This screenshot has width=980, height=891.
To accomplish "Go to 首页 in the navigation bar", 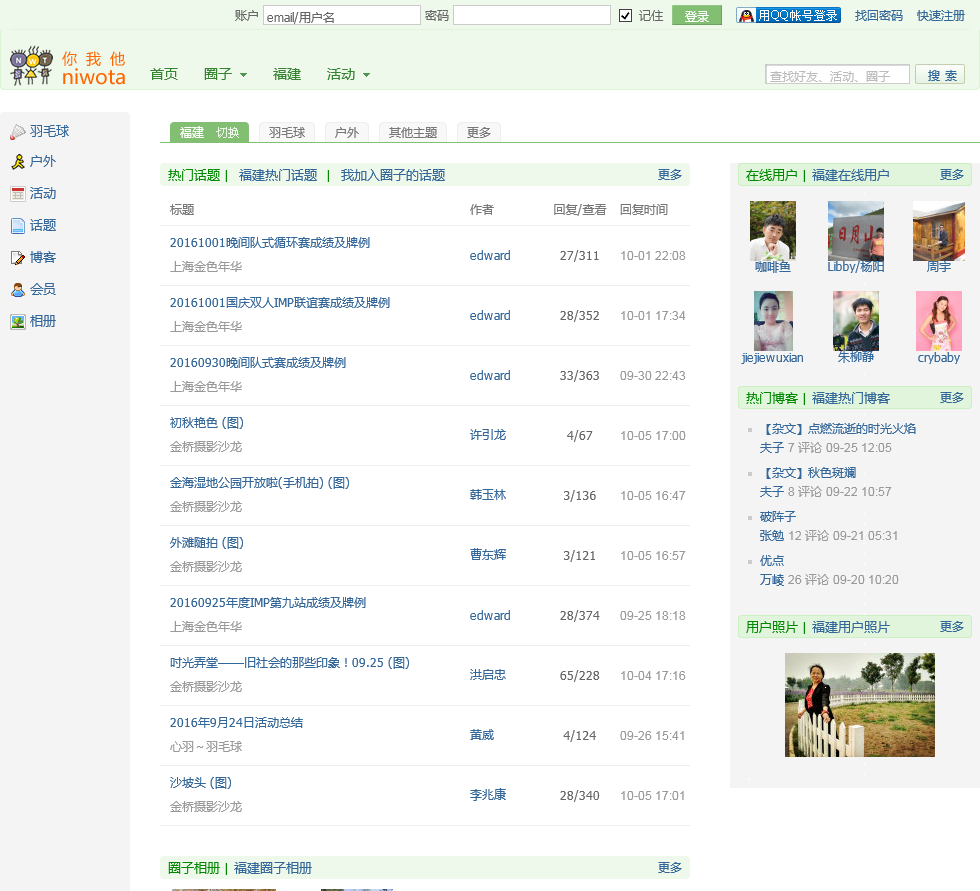I will (x=164, y=74).
